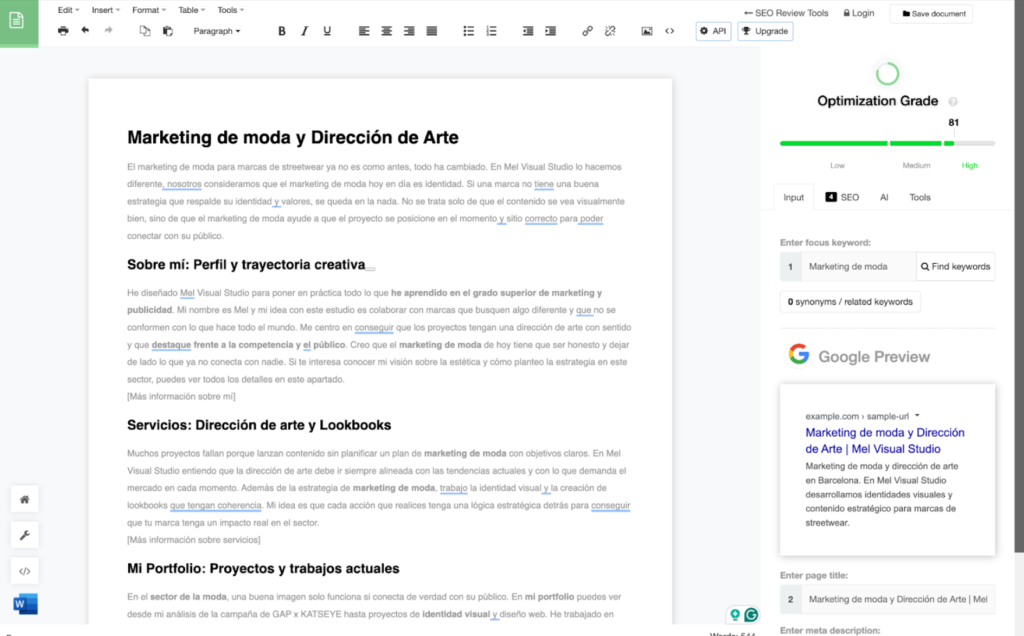This screenshot has height=636, width=1024.
Task: Open the Paragraph style dropdown
Action: tap(217, 31)
